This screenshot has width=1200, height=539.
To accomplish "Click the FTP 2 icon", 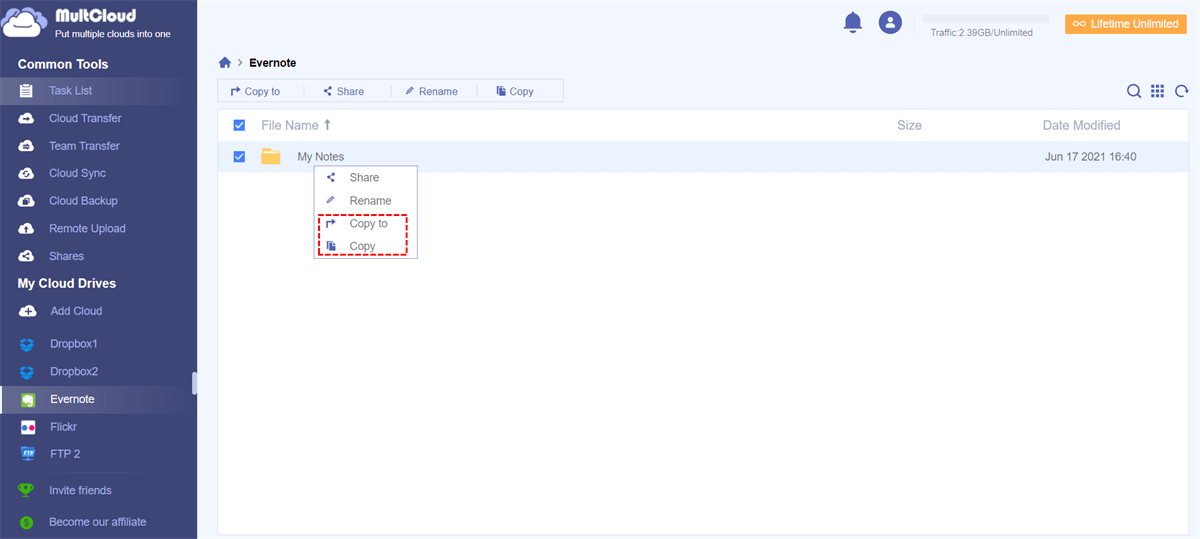I will pos(28,454).
